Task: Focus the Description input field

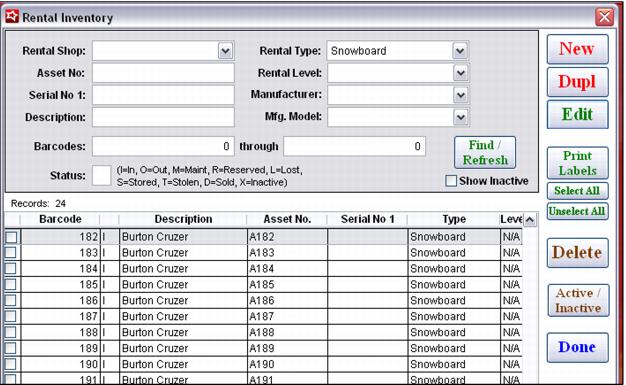Action: tap(163, 117)
